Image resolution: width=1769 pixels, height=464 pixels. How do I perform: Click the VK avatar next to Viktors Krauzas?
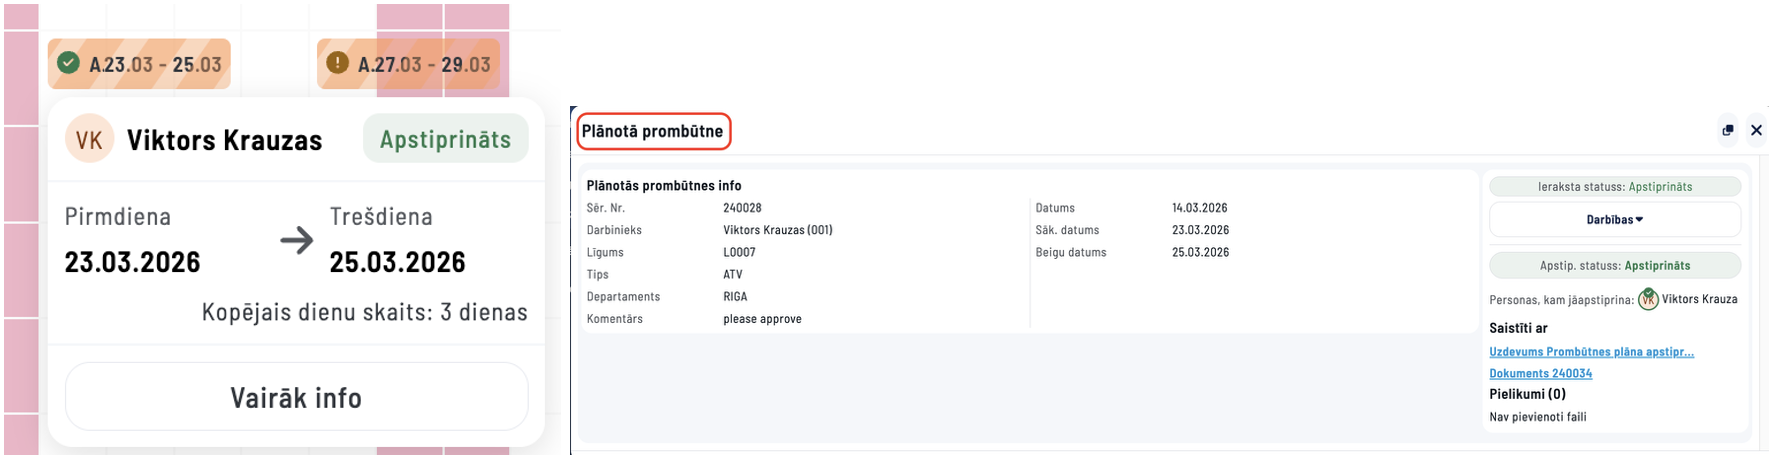pos(89,140)
